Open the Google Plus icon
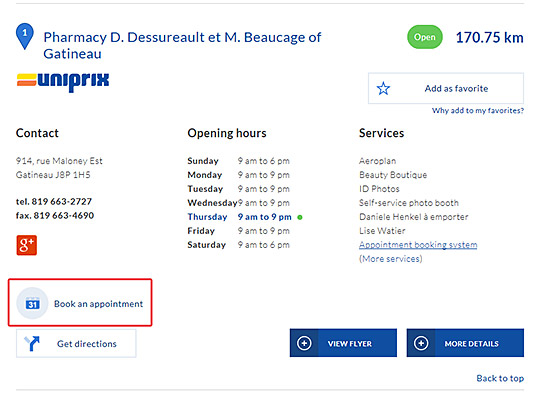Screen dimensions: 540x394 pyautogui.click(x=27, y=245)
